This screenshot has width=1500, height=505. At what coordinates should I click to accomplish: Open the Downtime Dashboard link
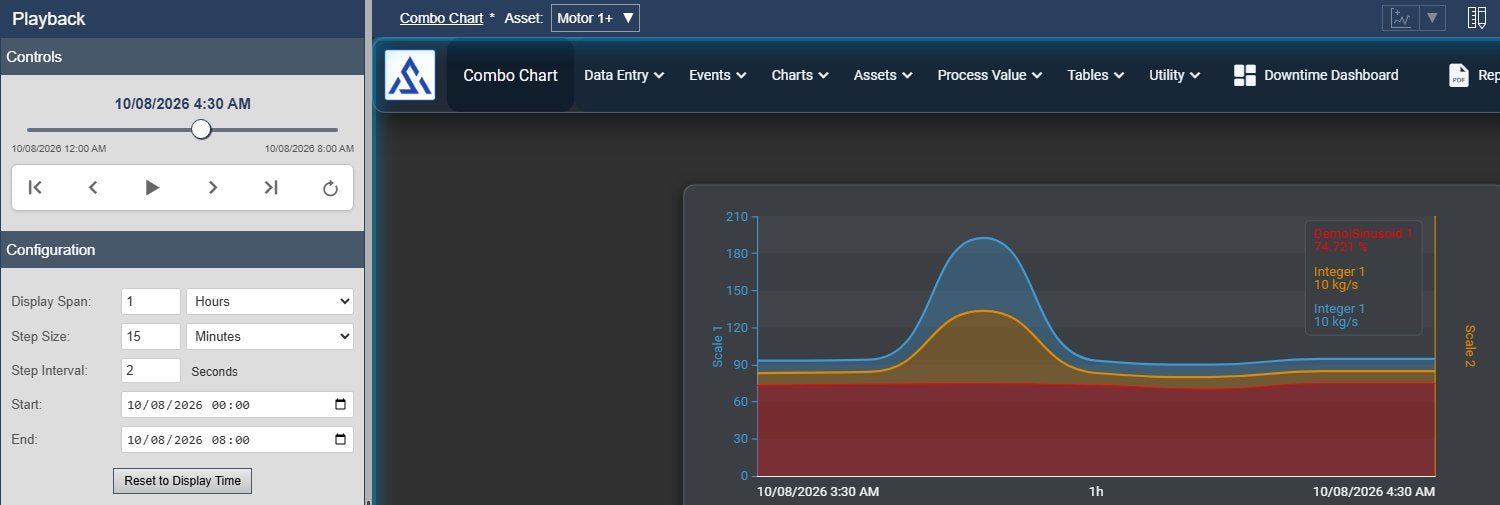tap(1316, 75)
